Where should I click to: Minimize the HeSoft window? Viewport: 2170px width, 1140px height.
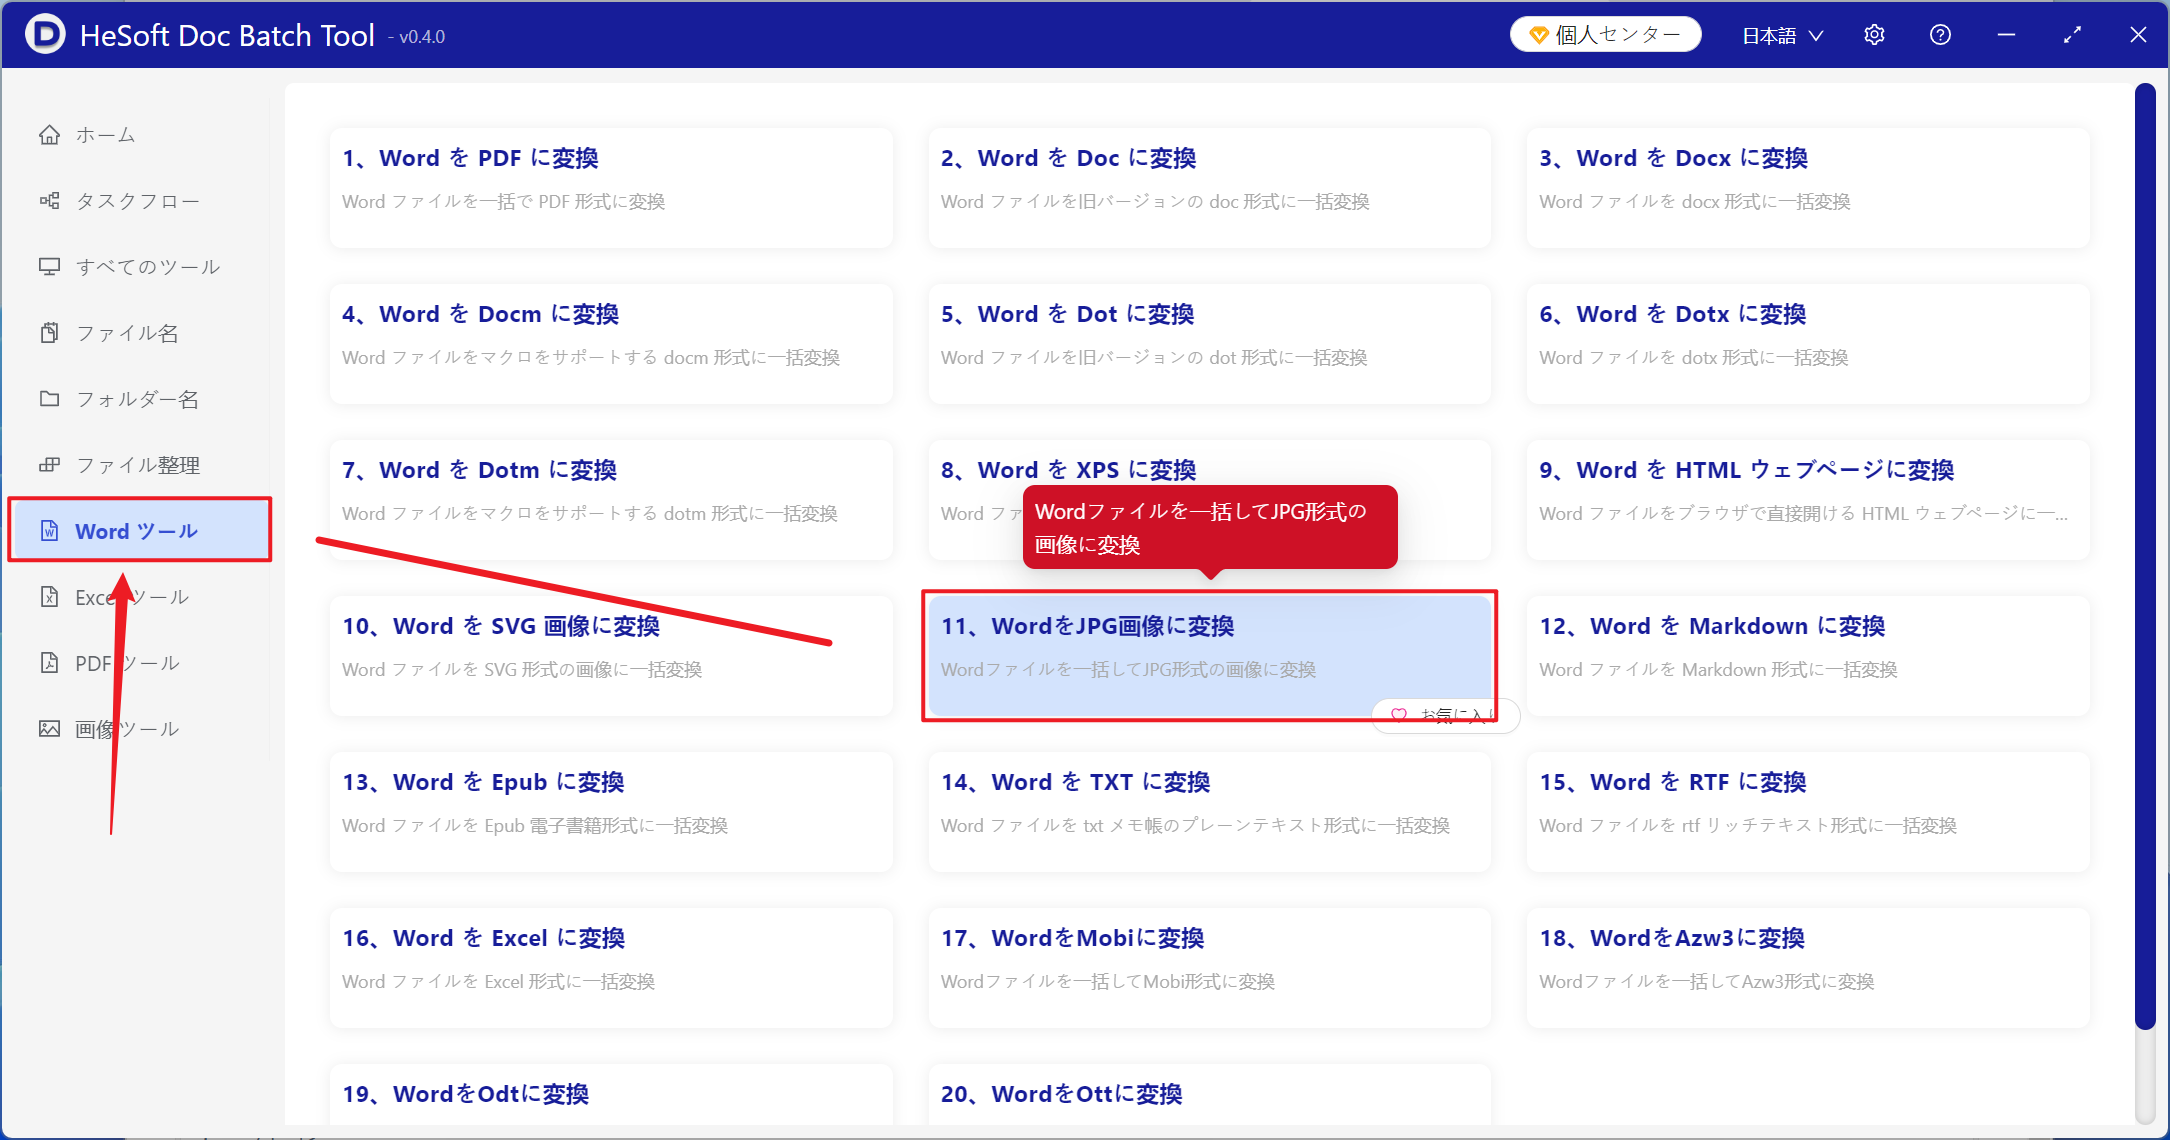(2006, 35)
